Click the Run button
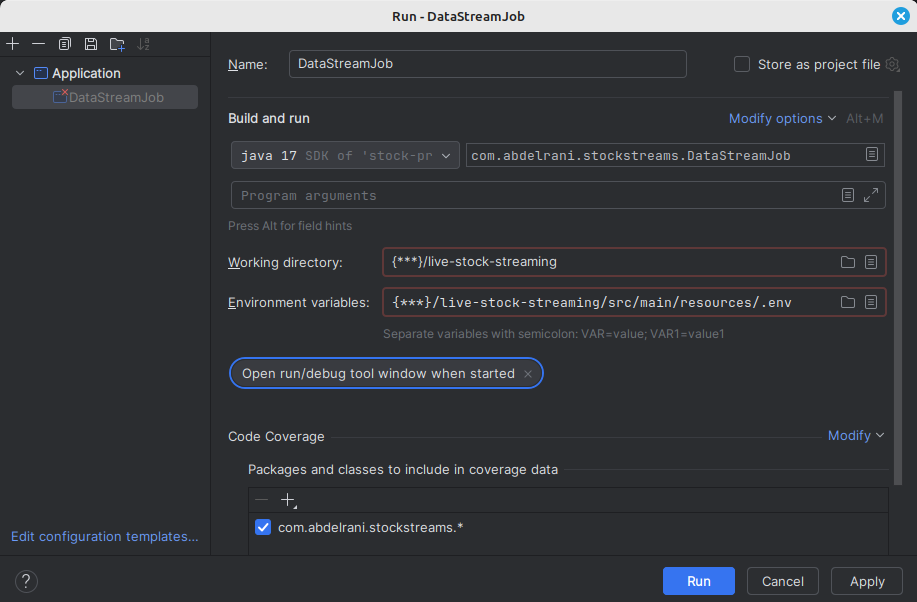 [699, 581]
